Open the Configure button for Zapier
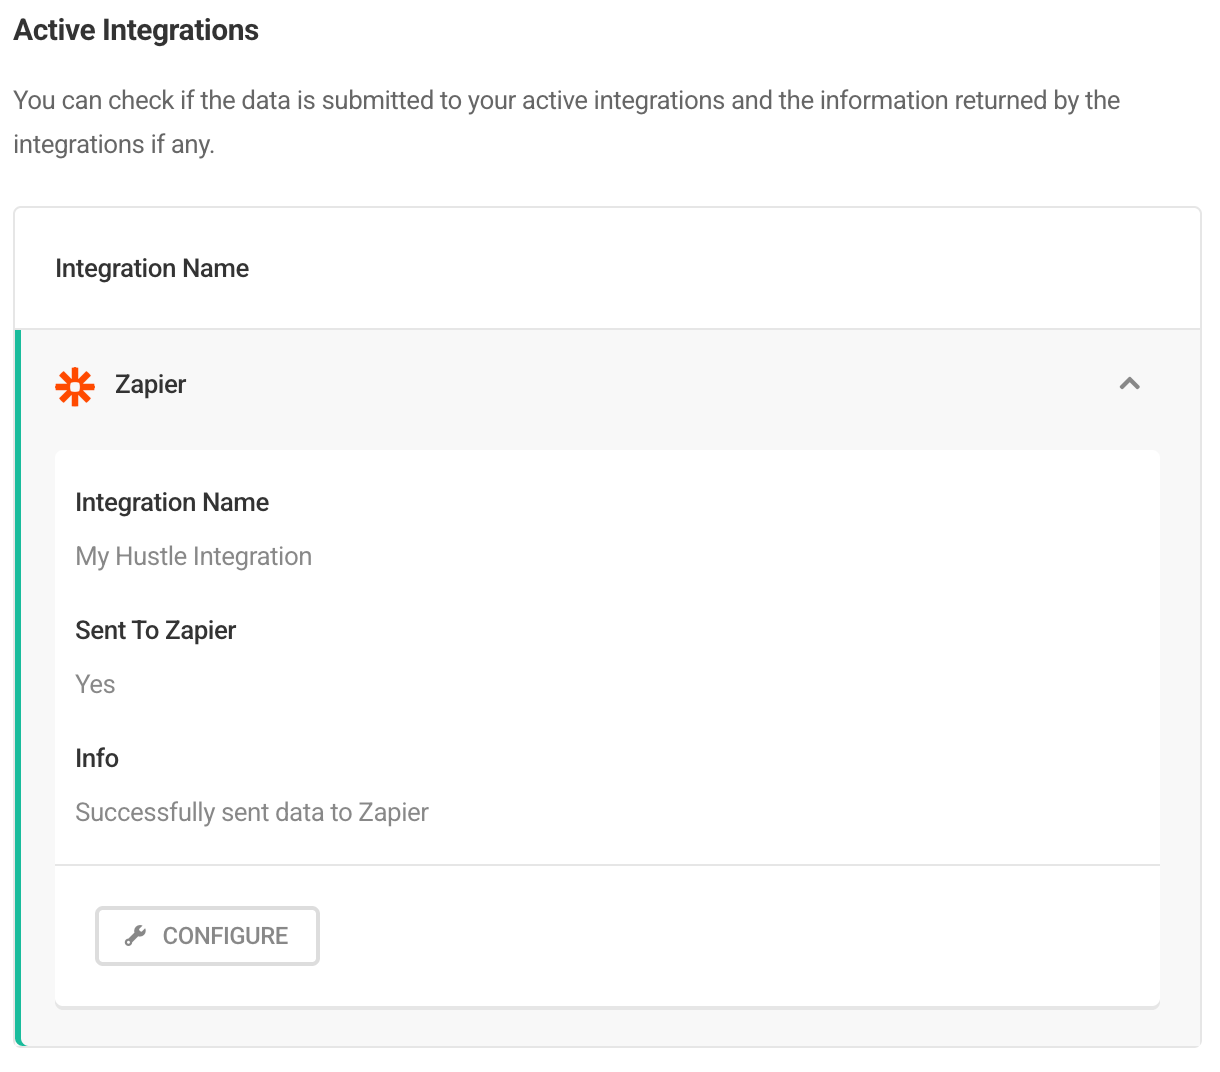Screen dimensions: 1220x1072 [207, 936]
